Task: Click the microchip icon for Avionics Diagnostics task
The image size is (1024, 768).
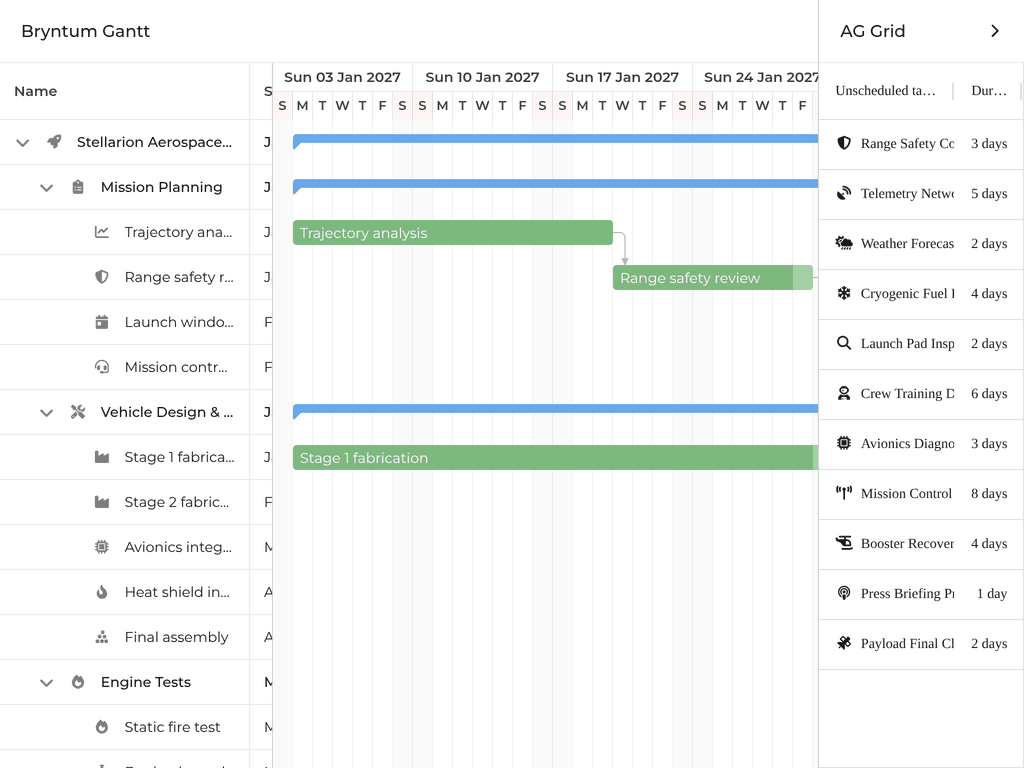Action: point(844,443)
